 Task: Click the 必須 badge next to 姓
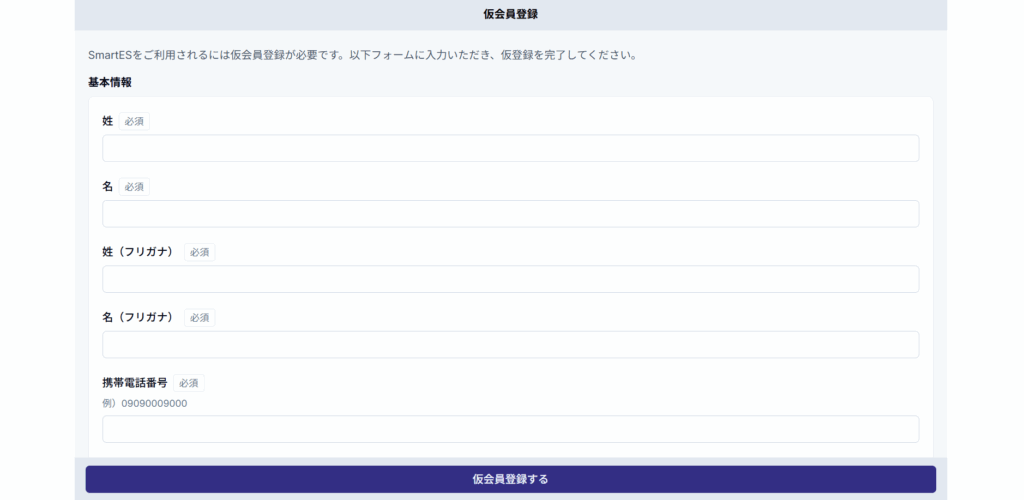(134, 122)
